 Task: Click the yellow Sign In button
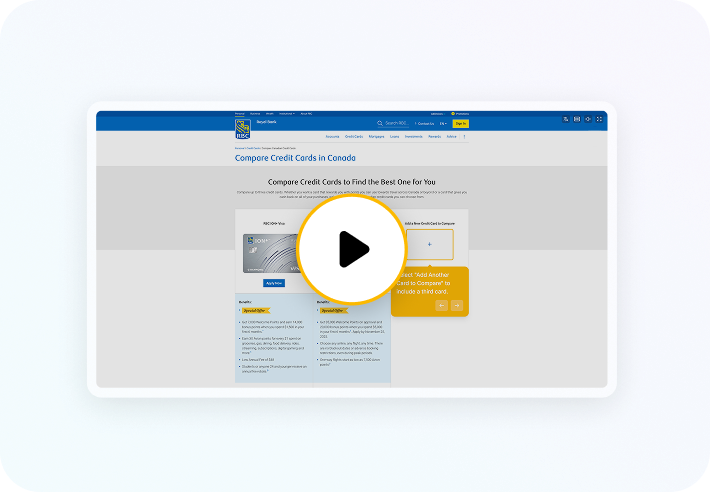pyautogui.click(x=461, y=124)
